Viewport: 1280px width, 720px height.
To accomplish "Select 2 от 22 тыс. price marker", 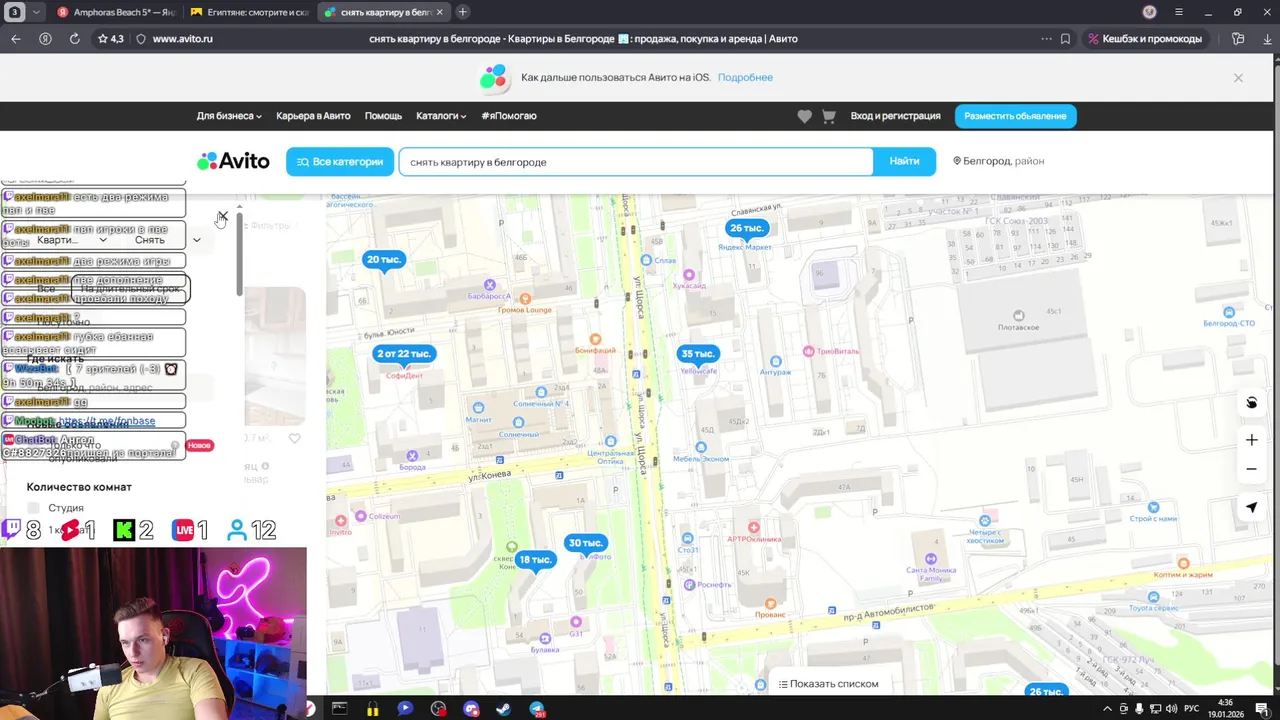I will coord(404,354).
